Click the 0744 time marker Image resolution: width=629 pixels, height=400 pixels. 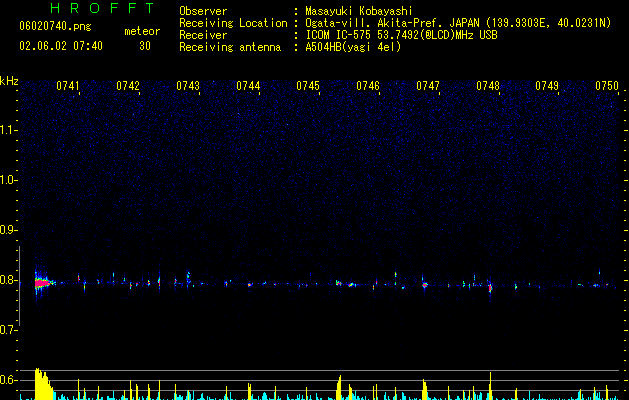248,86
